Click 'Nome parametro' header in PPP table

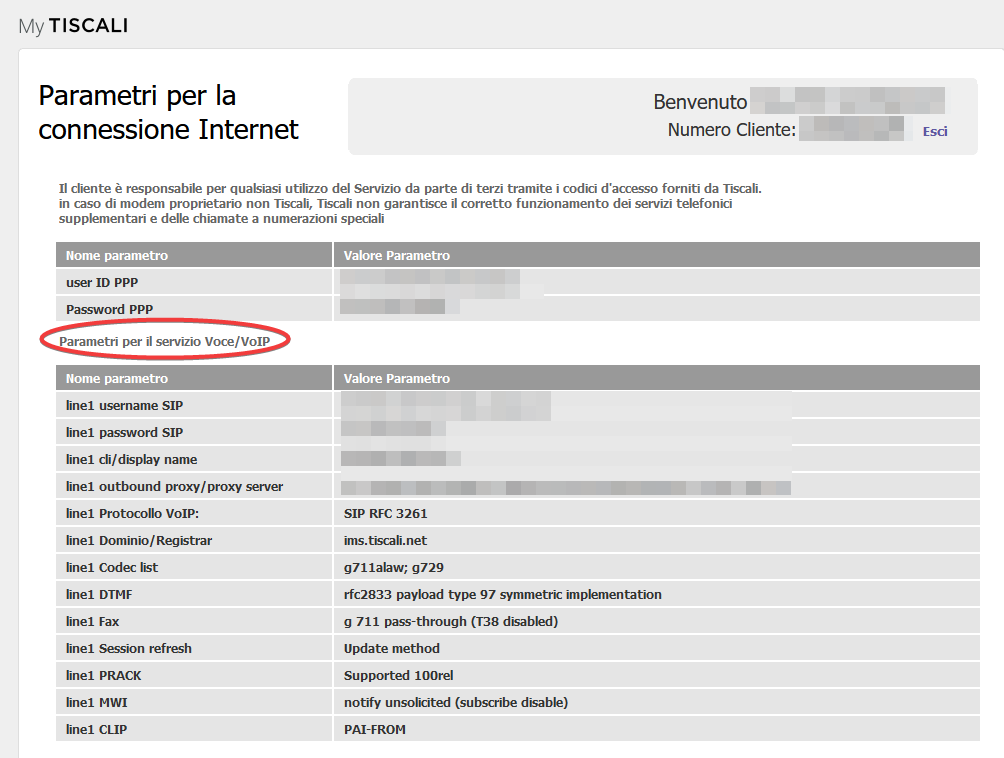(117, 255)
